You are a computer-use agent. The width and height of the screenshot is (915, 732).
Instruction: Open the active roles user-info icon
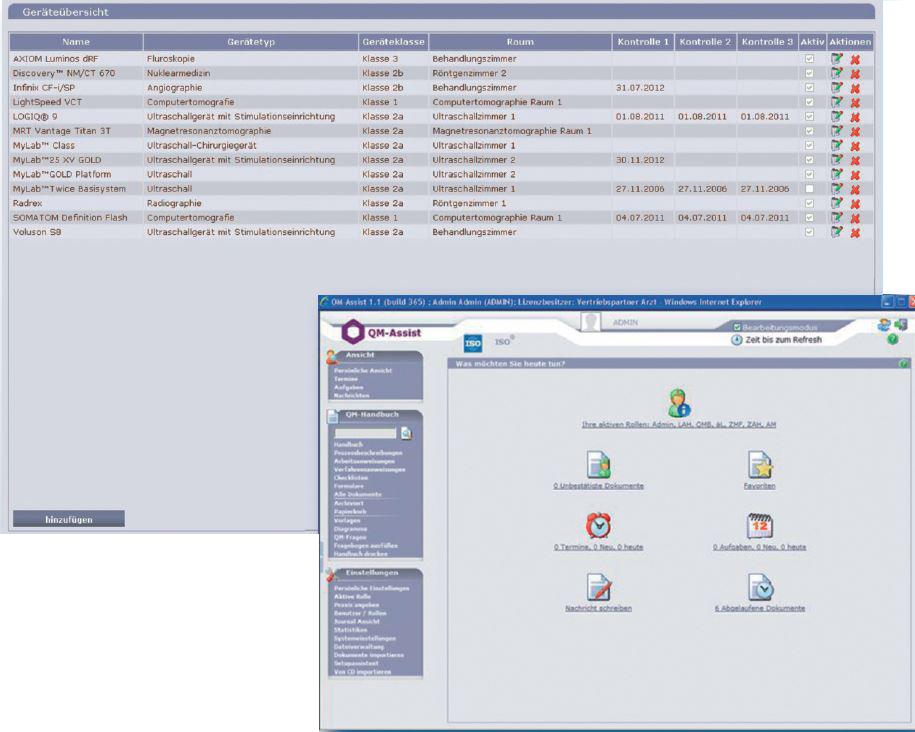pos(679,403)
